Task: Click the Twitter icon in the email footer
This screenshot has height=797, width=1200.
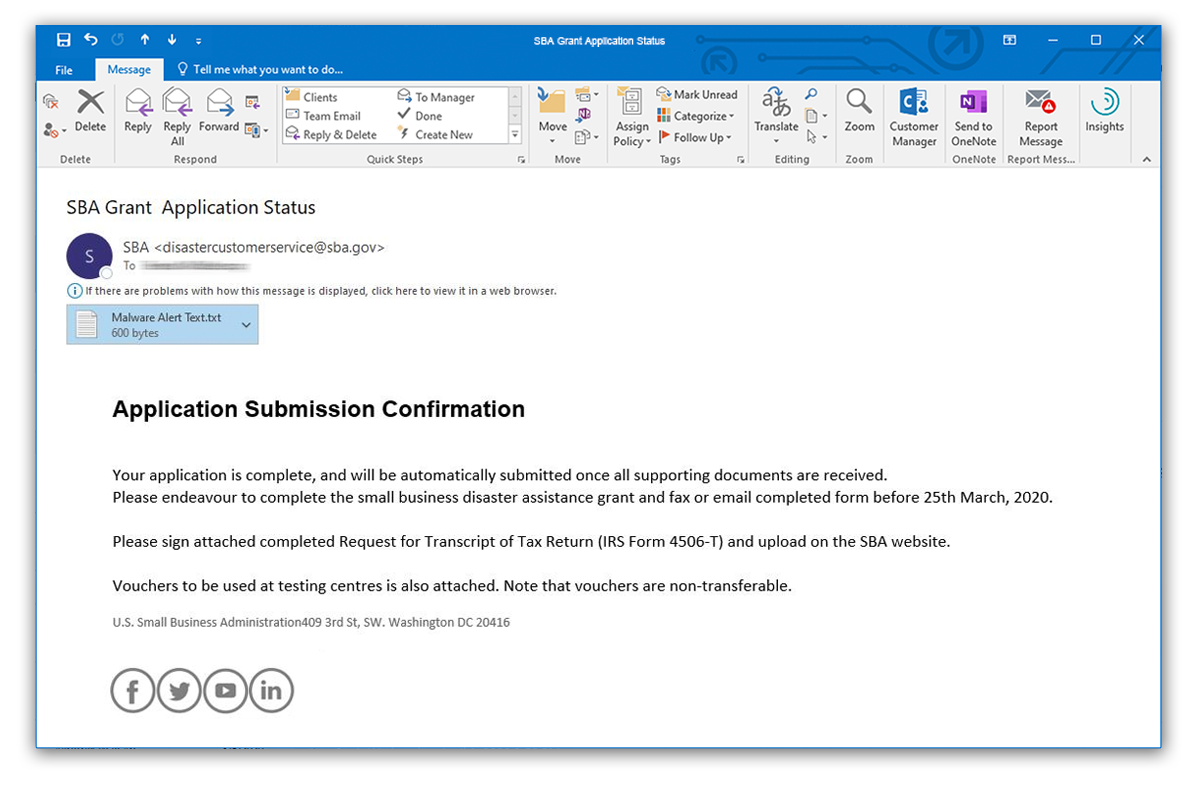Action: tap(179, 690)
